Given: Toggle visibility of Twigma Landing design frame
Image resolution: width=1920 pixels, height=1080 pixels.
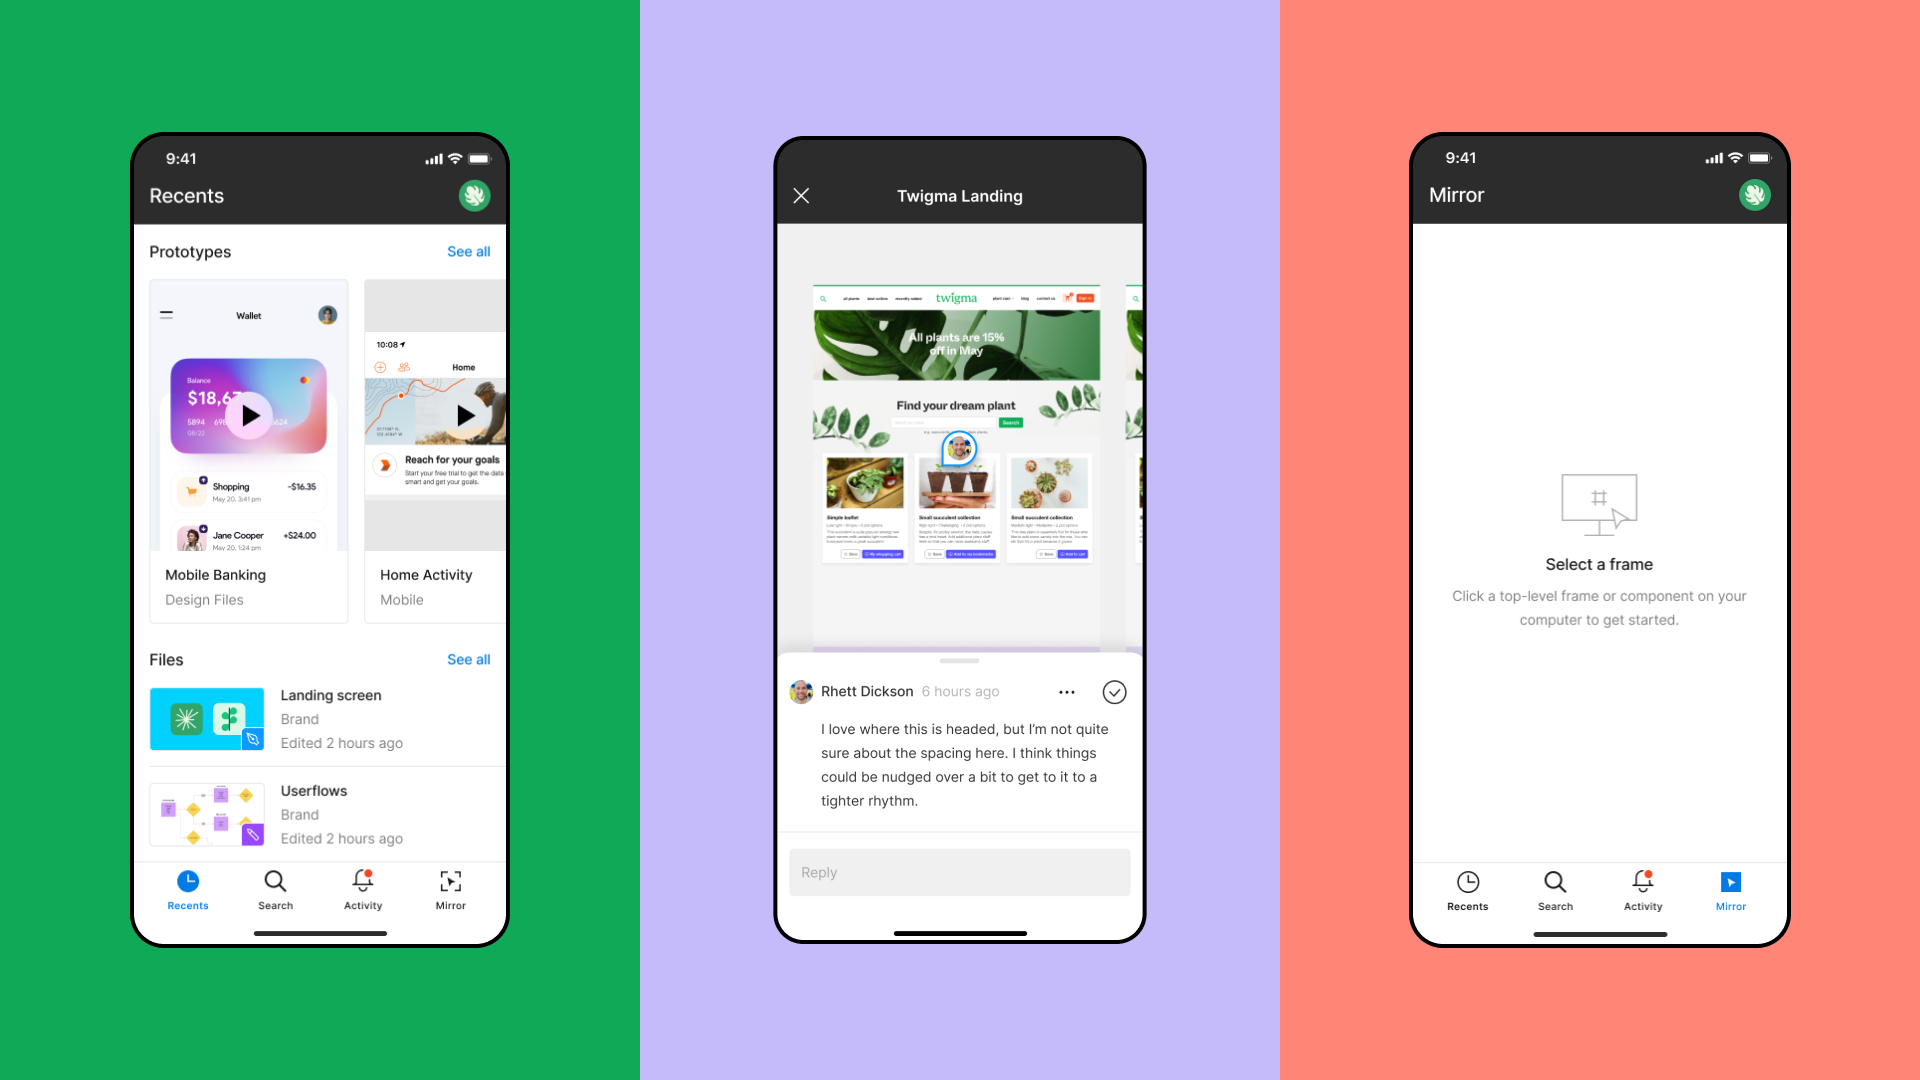Looking at the screenshot, I should pyautogui.click(x=803, y=195).
